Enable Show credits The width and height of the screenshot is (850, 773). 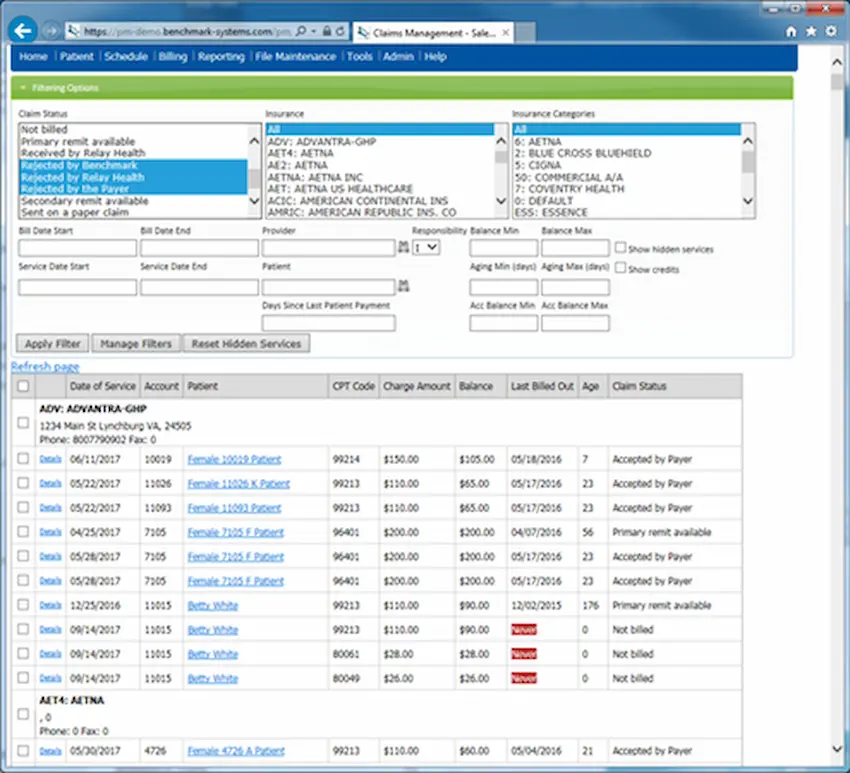click(x=619, y=268)
